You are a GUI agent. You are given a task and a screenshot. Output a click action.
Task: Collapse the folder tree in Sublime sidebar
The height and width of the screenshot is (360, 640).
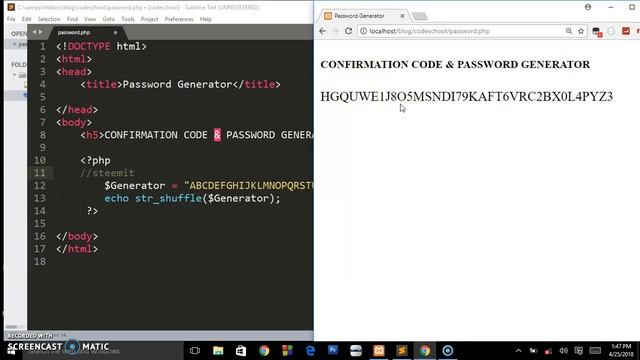pos(15,75)
